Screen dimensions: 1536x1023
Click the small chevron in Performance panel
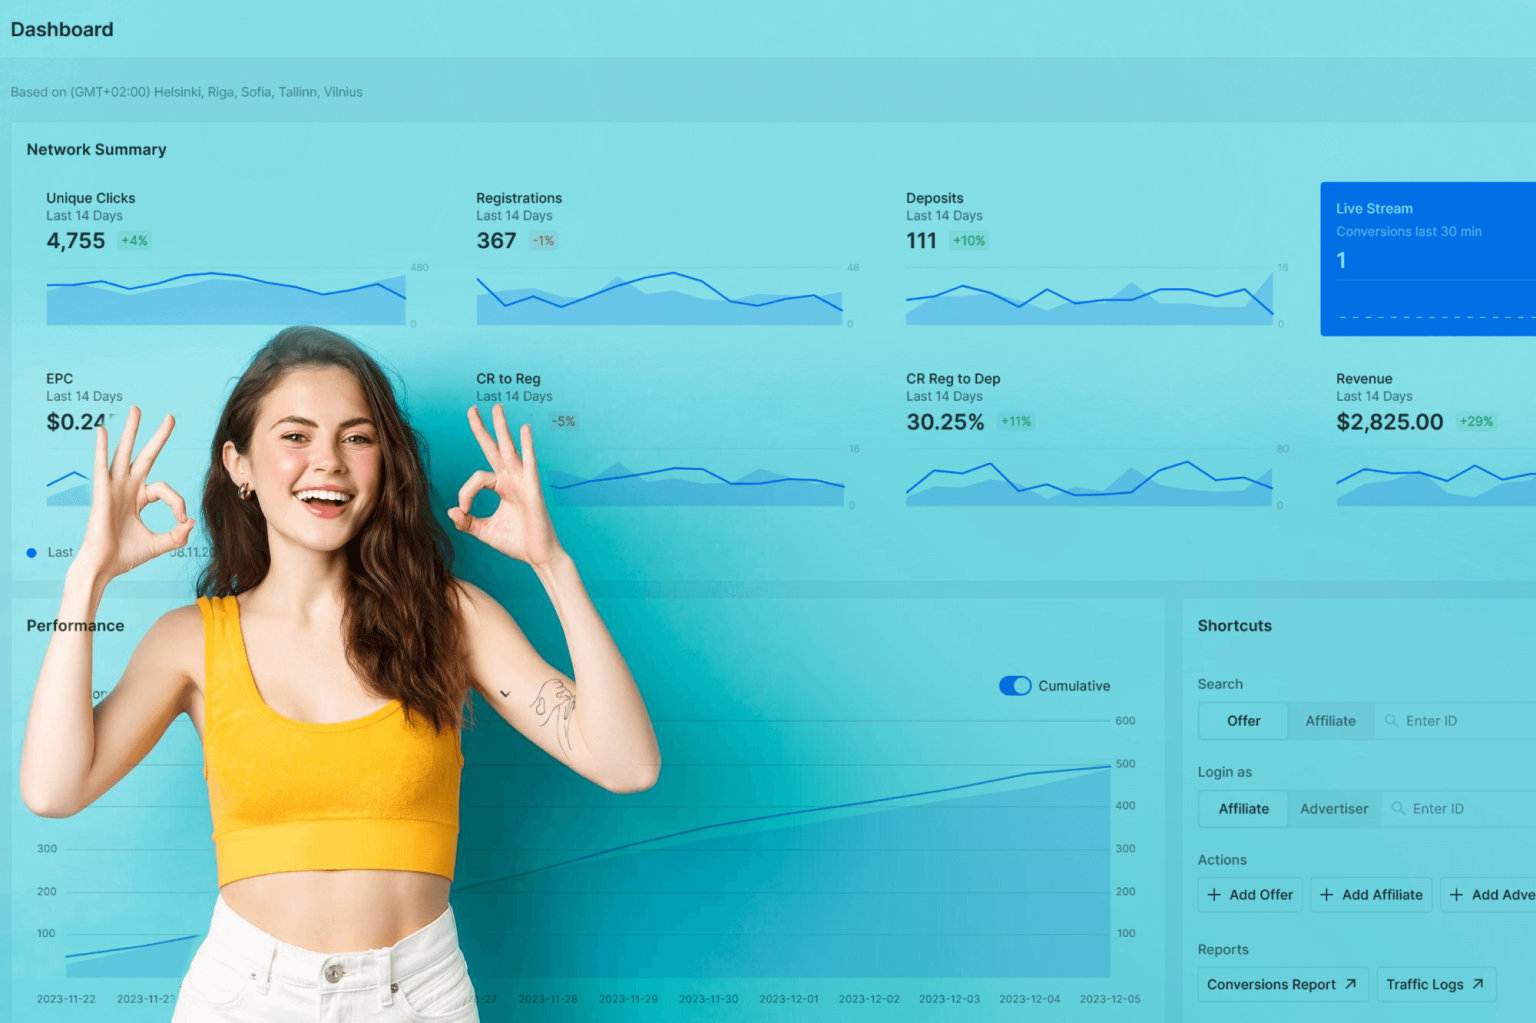(x=505, y=694)
